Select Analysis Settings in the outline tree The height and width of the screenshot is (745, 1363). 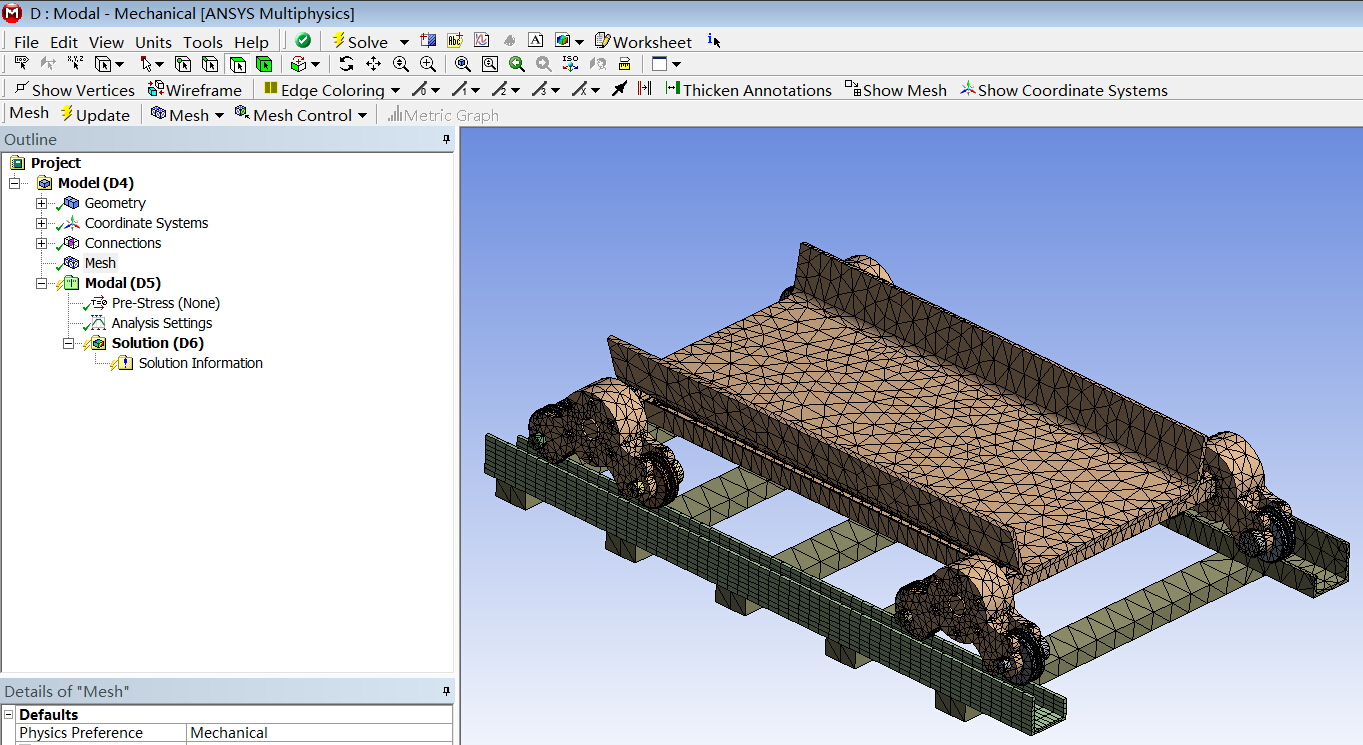[x=161, y=323]
